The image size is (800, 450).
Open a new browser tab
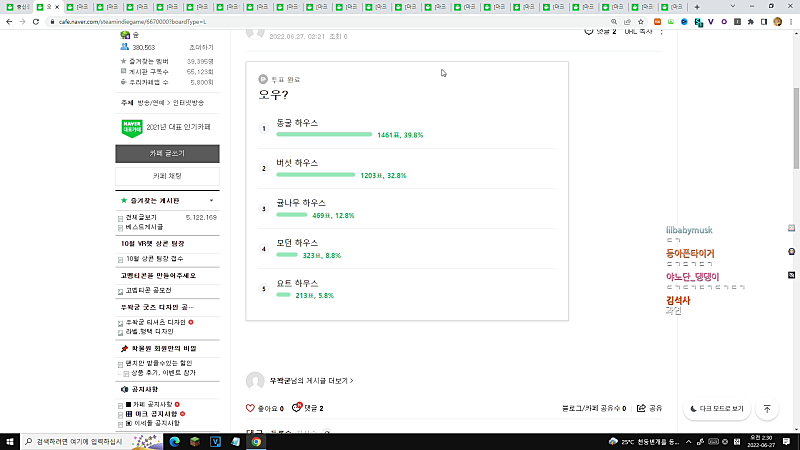696,7
